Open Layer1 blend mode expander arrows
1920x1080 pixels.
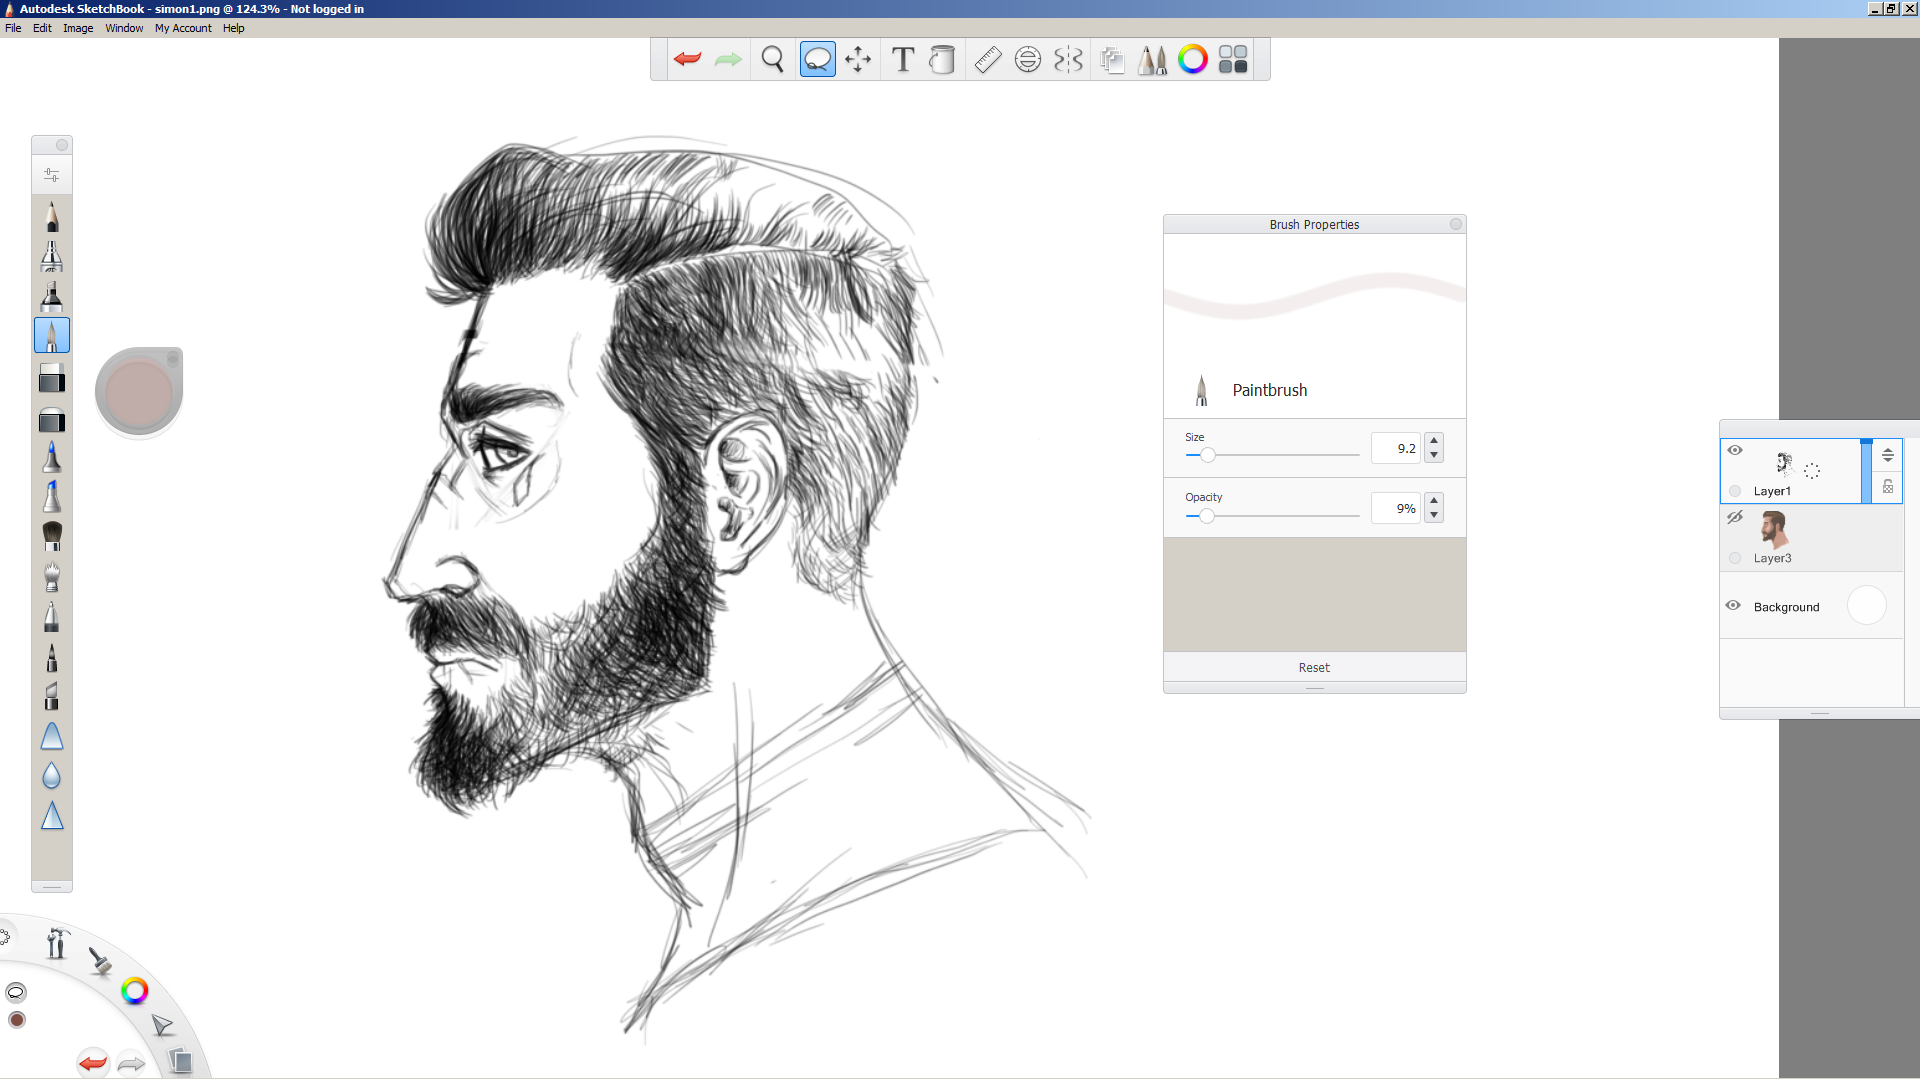[x=1888, y=455]
